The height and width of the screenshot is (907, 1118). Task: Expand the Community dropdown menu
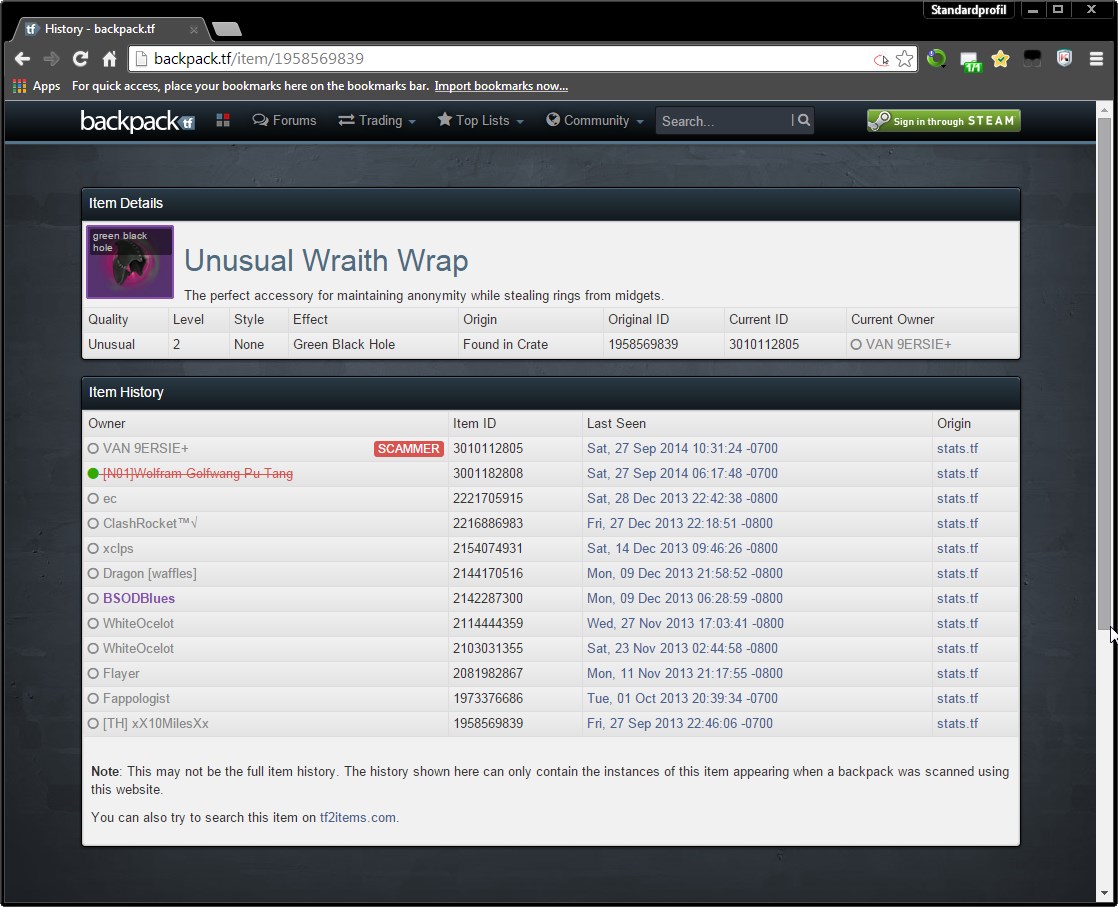click(595, 121)
